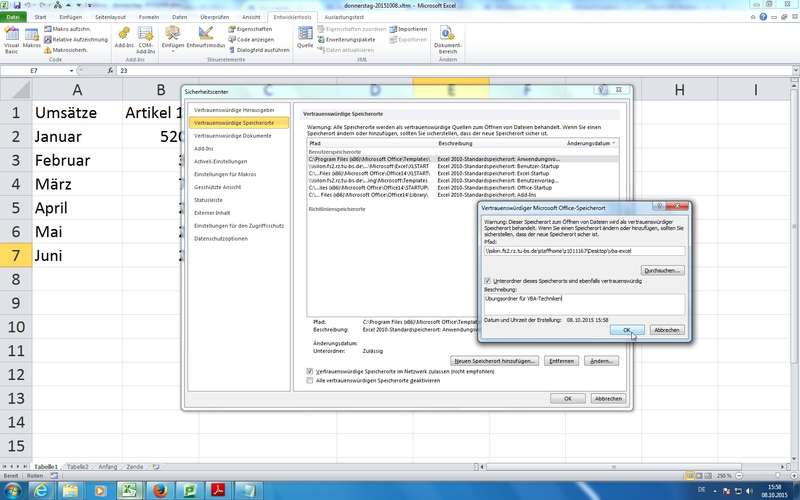Click the Entfernen button

point(561,361)
